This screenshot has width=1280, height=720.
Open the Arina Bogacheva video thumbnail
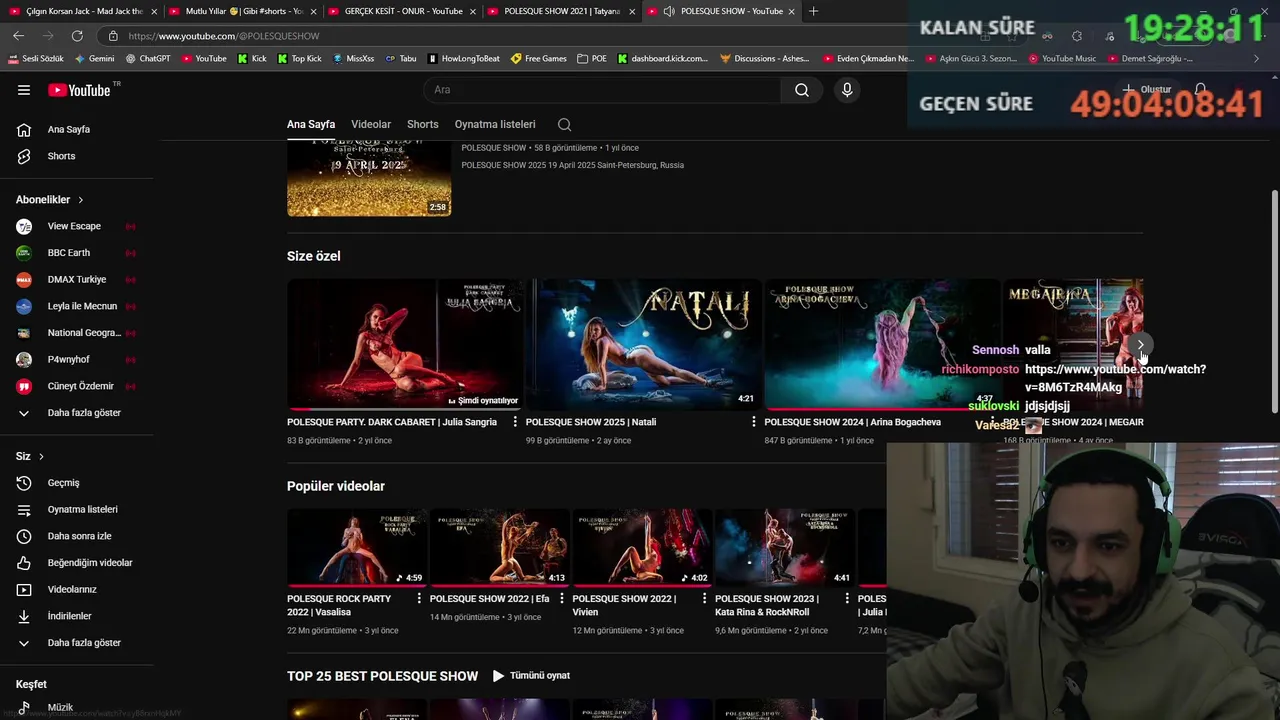click(x=882, y=344)
